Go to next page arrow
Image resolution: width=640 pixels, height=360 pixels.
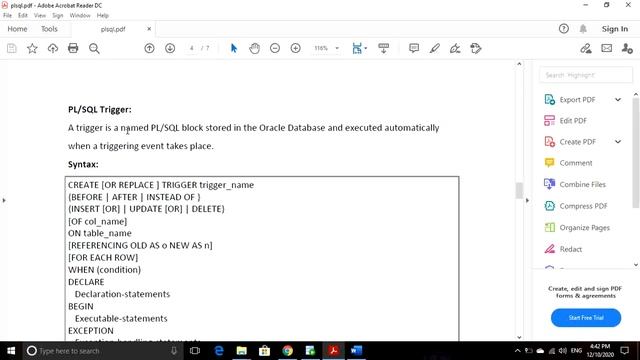tap(170, 48)
